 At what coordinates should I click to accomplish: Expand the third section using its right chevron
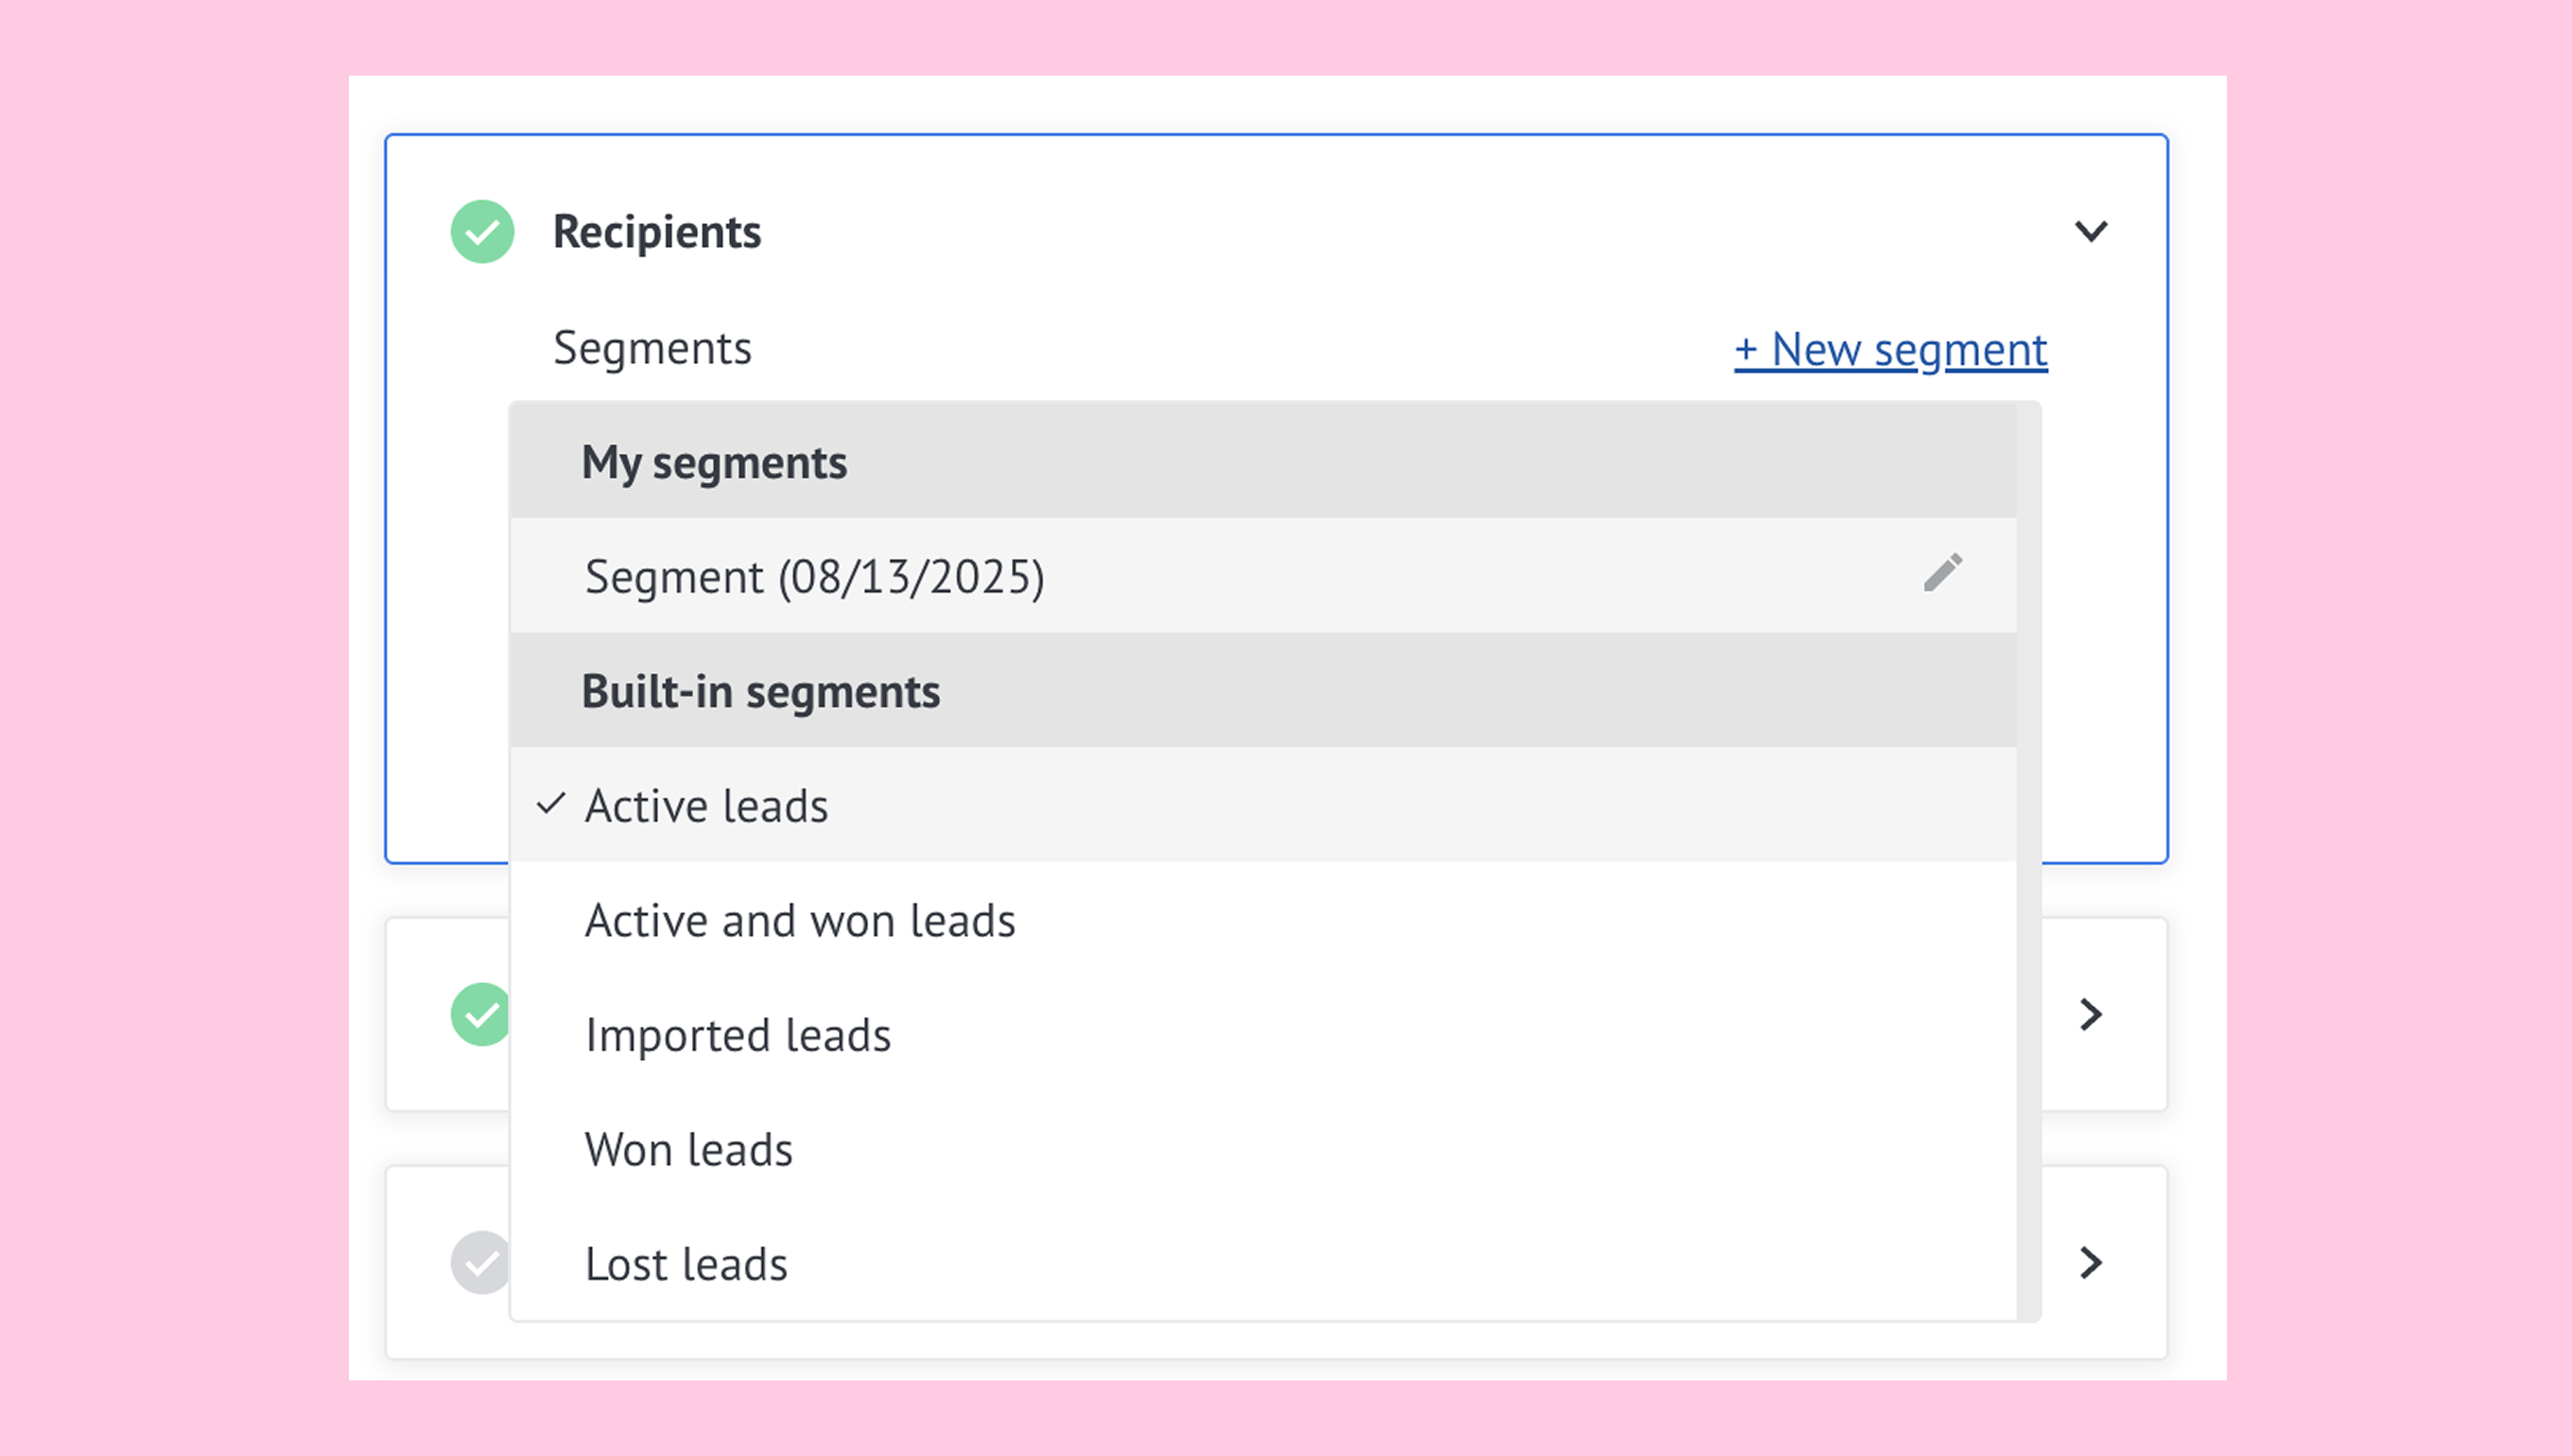(x=2090, y=1263)
